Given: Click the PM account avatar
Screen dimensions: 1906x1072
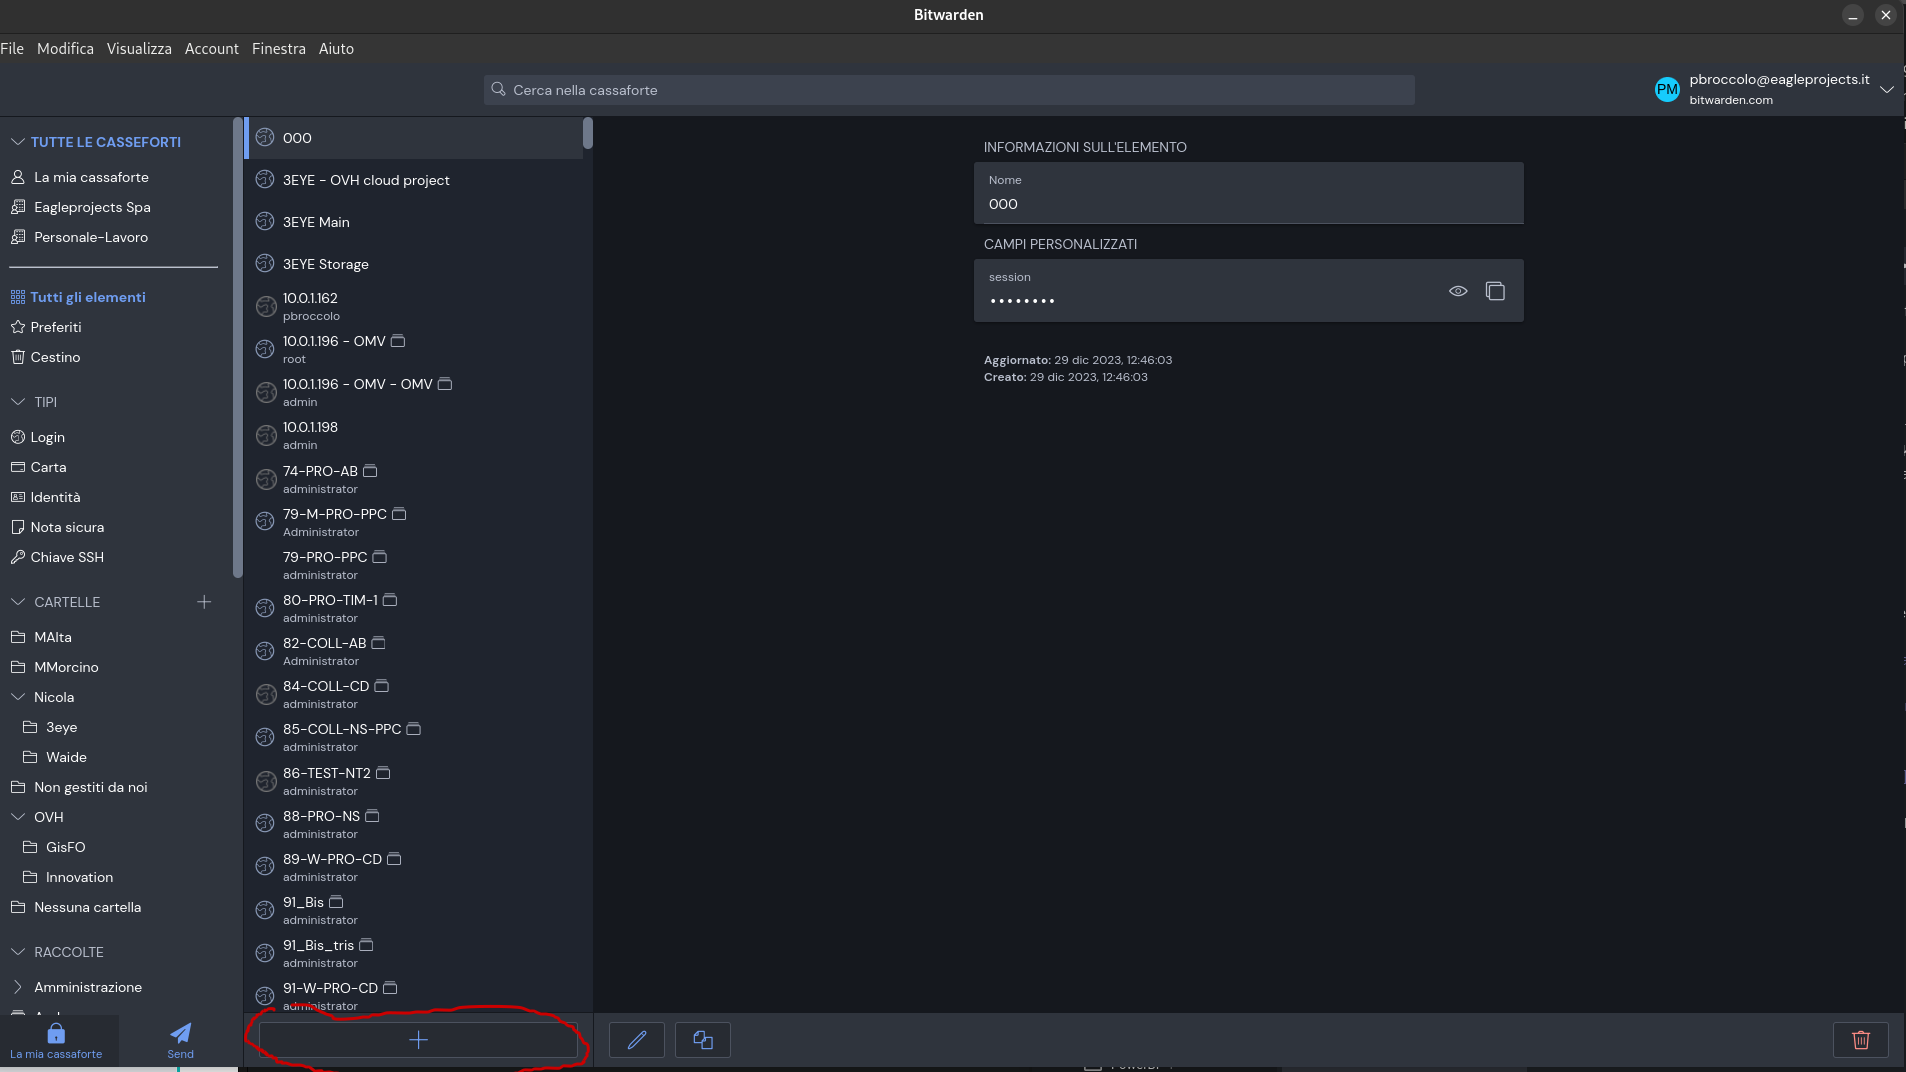Looking at the screenshot, I should click(1667, 89).
